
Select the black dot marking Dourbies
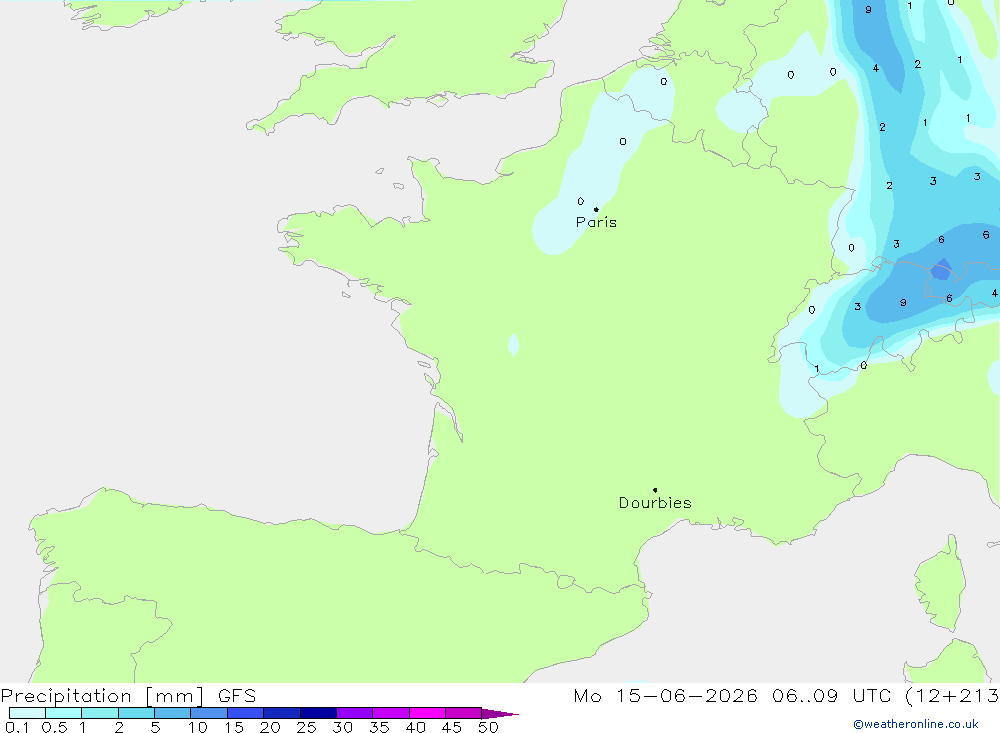pyautogui.click(x=655, y=490)
